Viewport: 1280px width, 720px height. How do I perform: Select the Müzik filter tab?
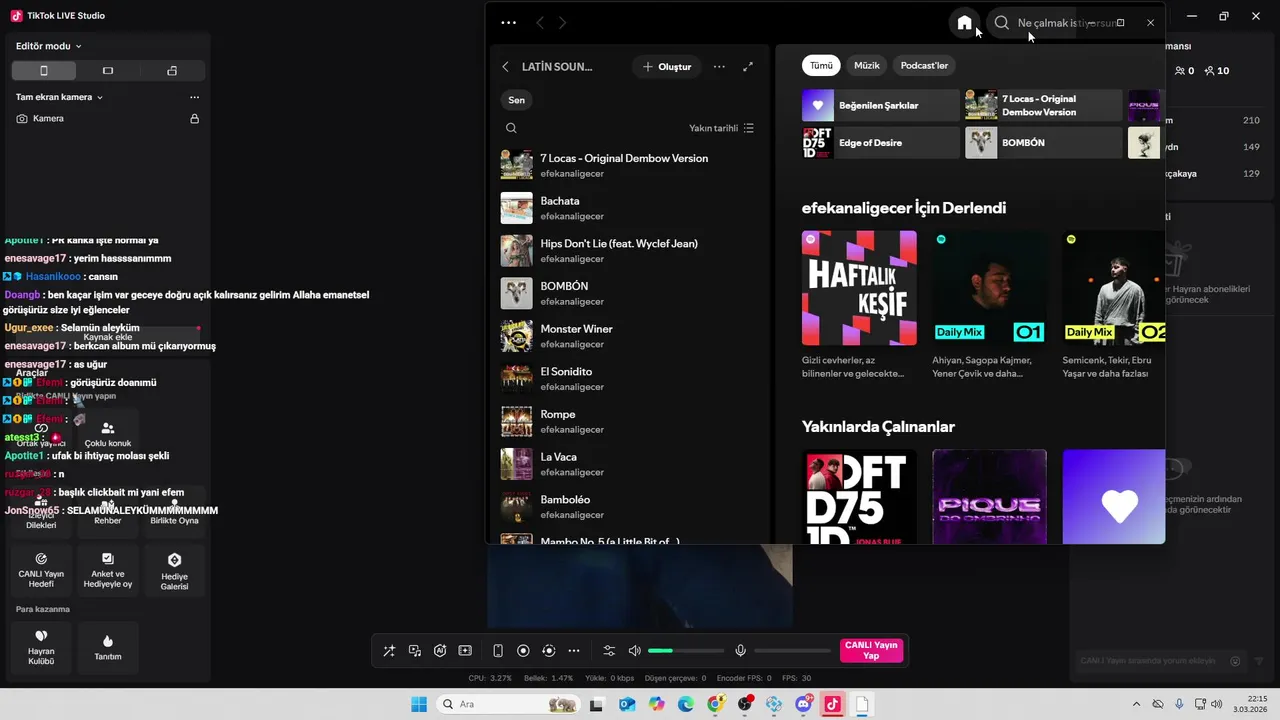click(x=867, y=65)
